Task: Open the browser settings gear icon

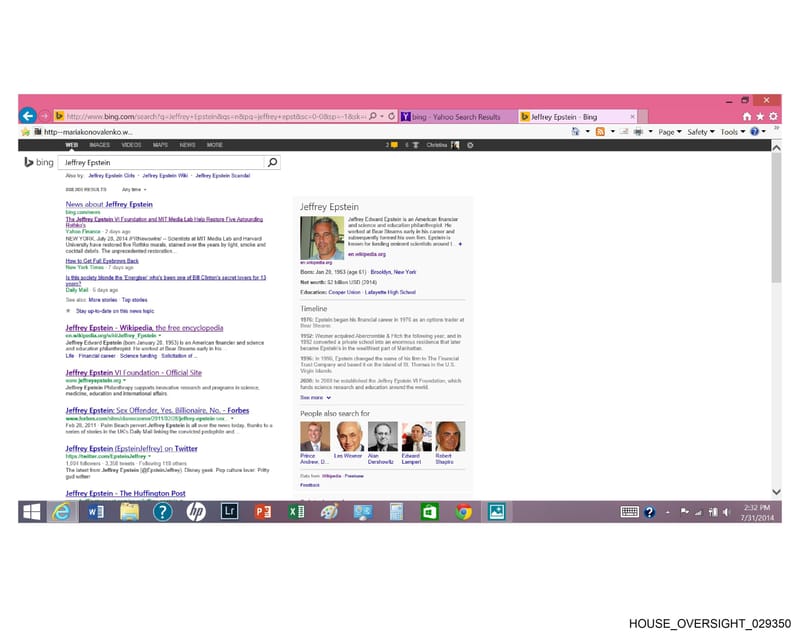Action: click(x=773, y=116)
